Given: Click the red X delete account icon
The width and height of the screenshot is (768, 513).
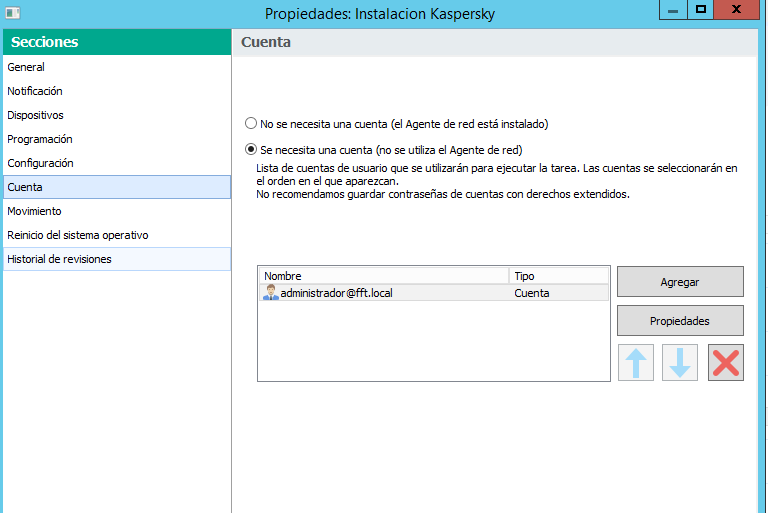Looking at the screenshot, I should tap(726, 363).
